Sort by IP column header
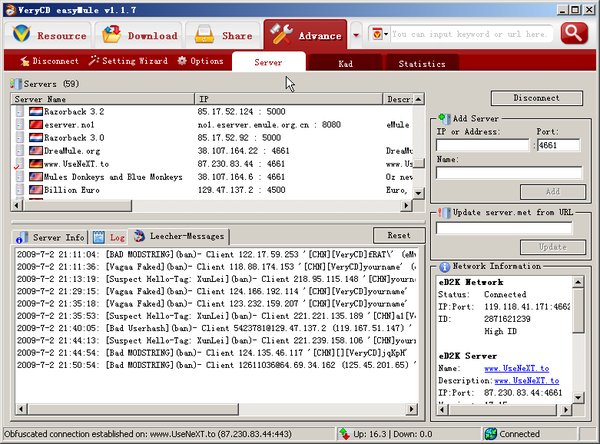Image resolution: width=600 pixels, height=444 pixels. [289, 99]
